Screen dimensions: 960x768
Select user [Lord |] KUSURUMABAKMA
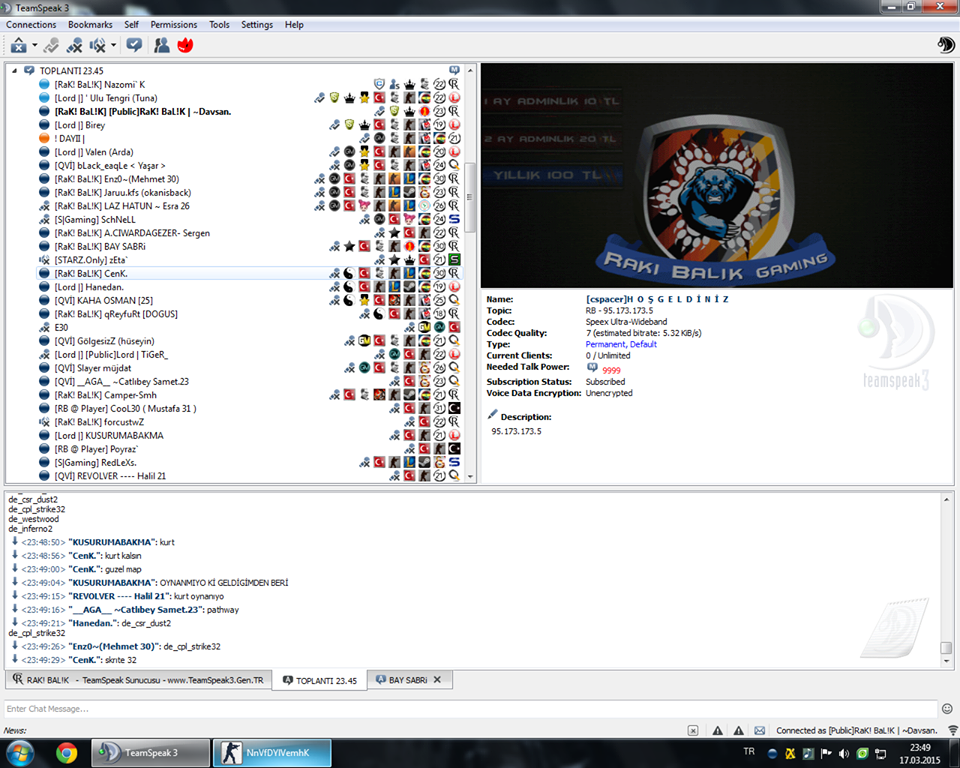[x=109, y=435]
